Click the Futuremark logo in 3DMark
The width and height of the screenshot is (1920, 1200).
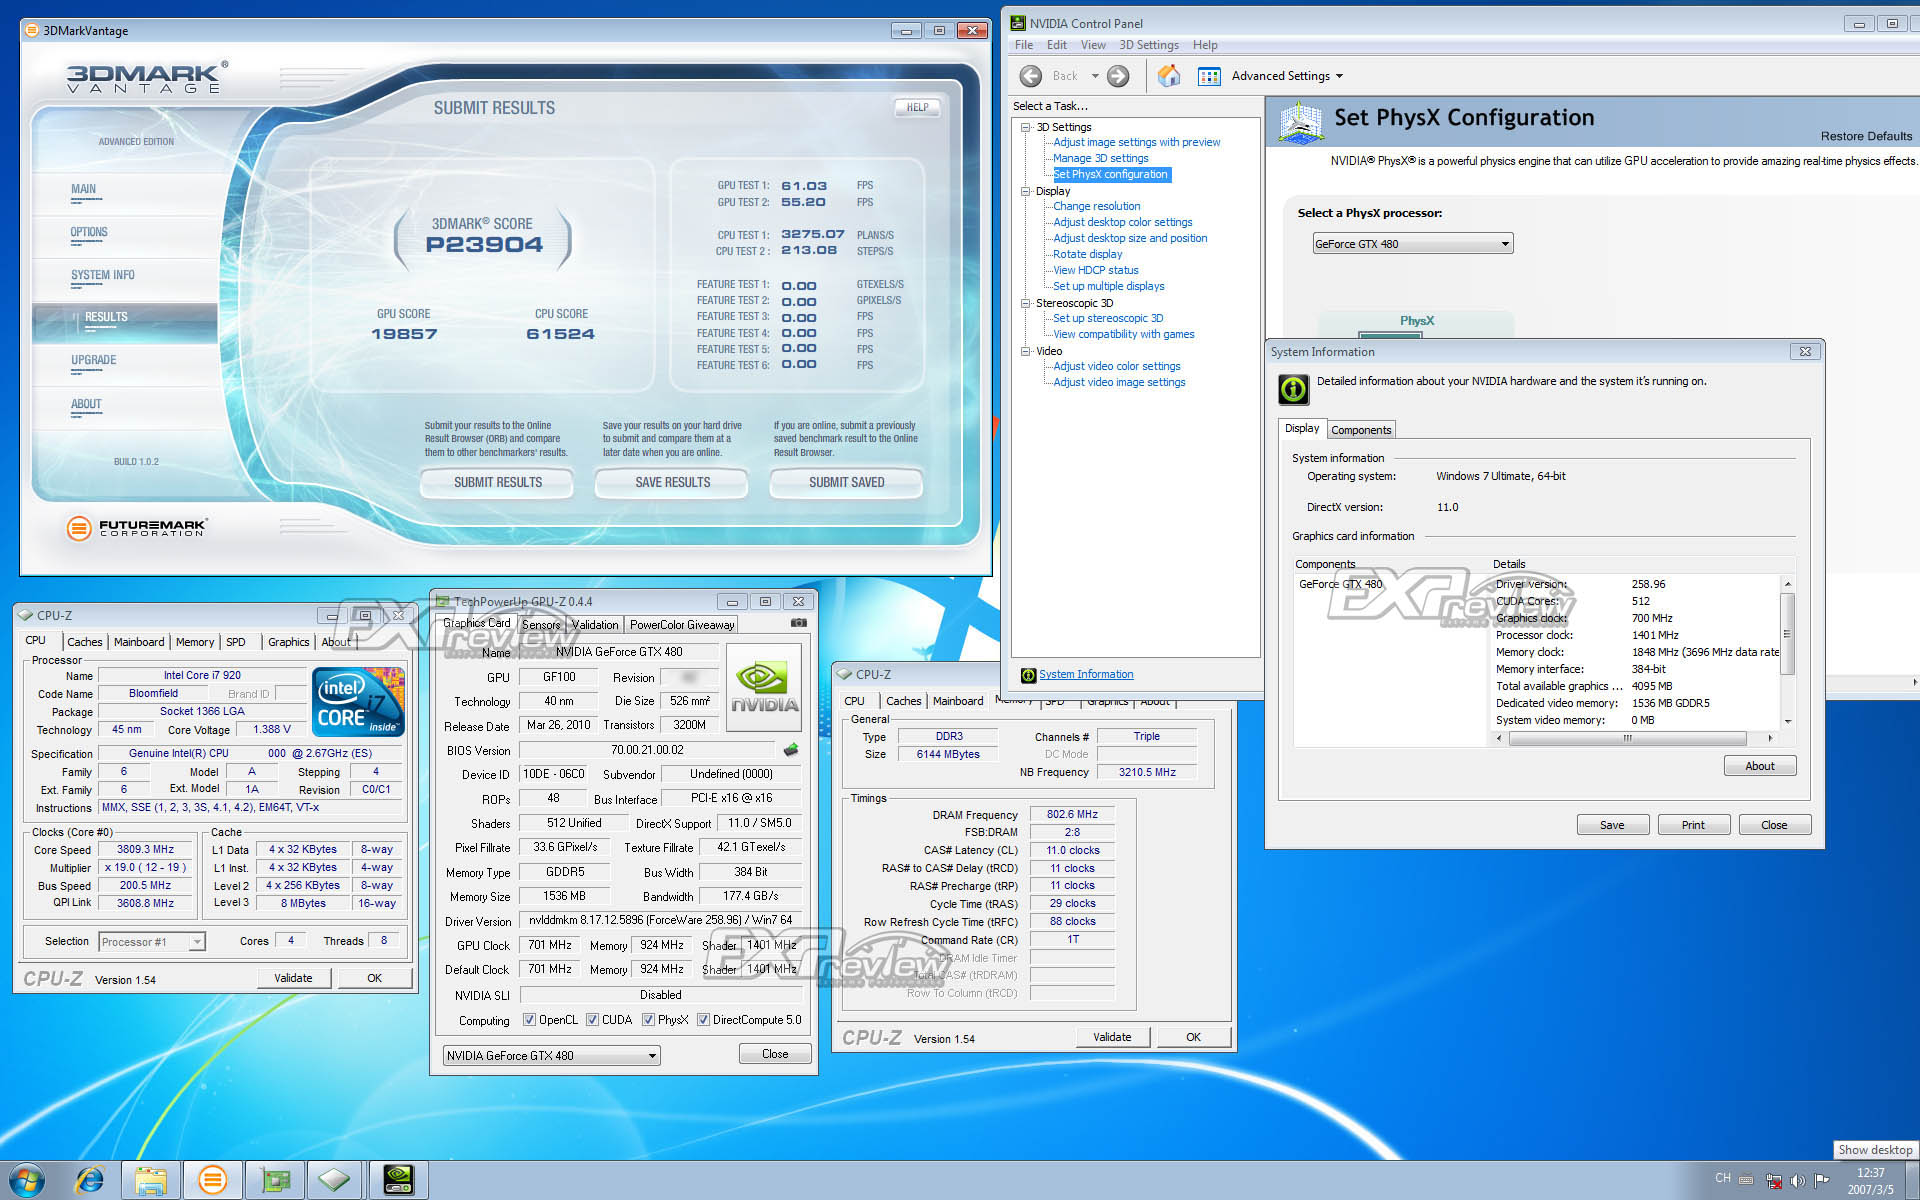[137, 528]
